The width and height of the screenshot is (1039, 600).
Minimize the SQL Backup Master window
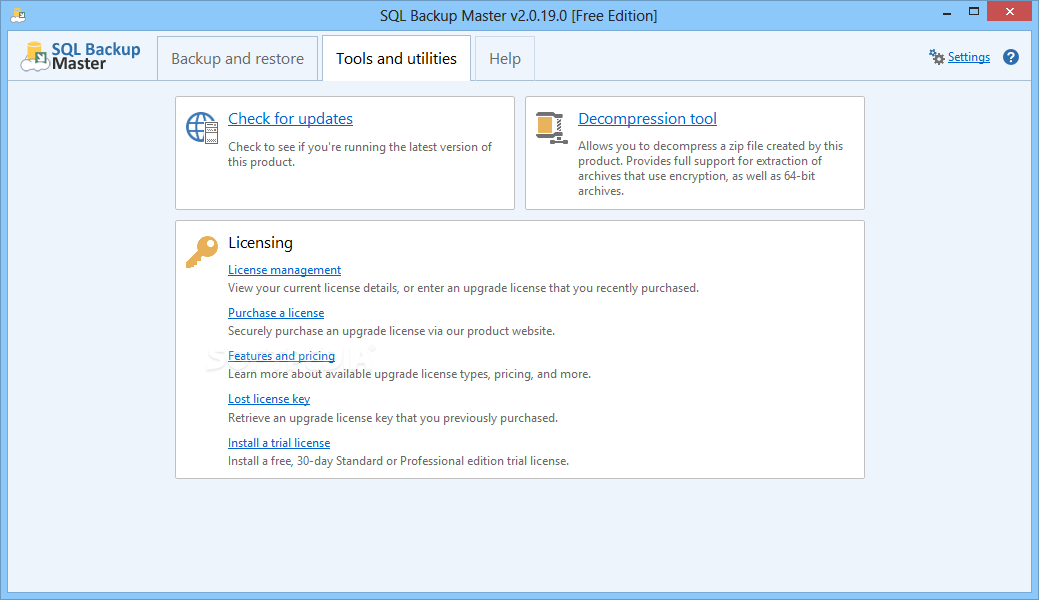point(947,12)
